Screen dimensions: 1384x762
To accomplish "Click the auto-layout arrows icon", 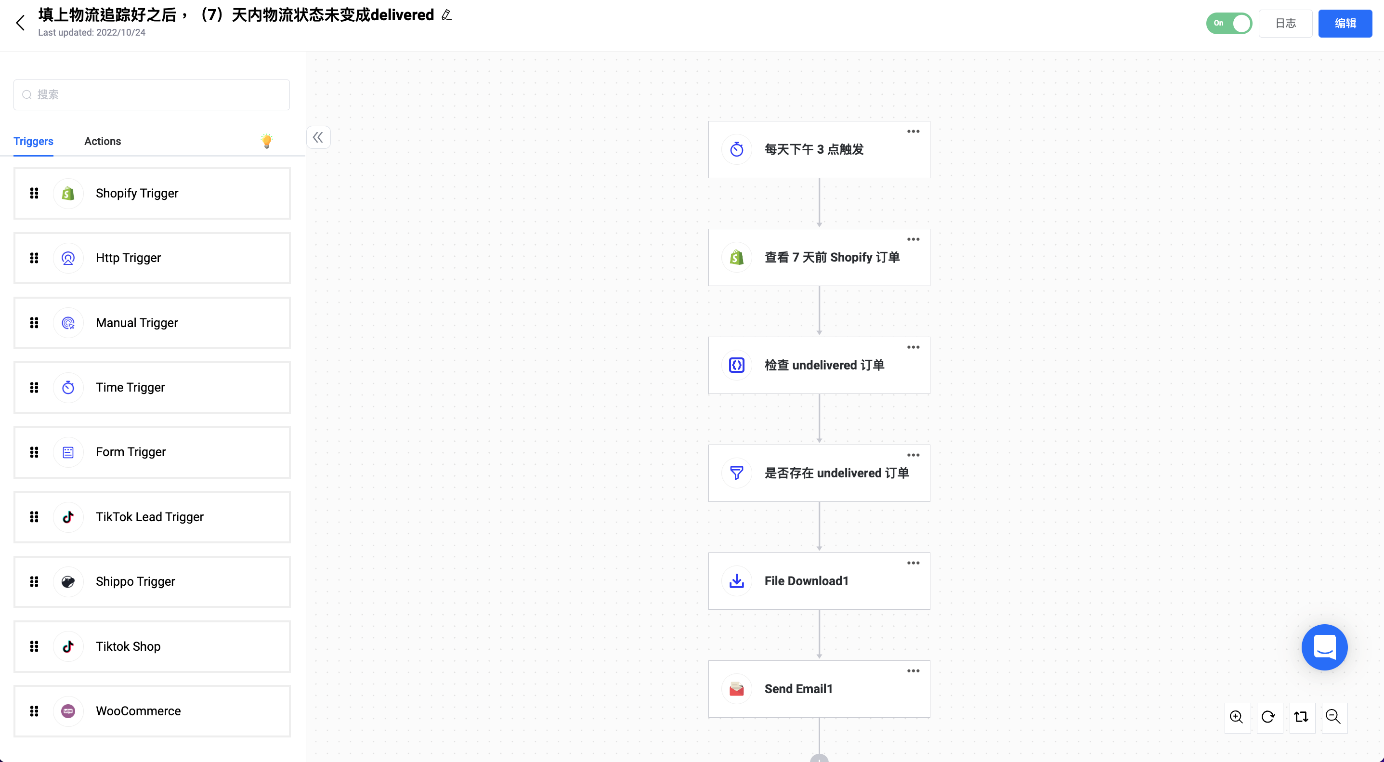I will pyautogui.click(x=1300, y=717).
